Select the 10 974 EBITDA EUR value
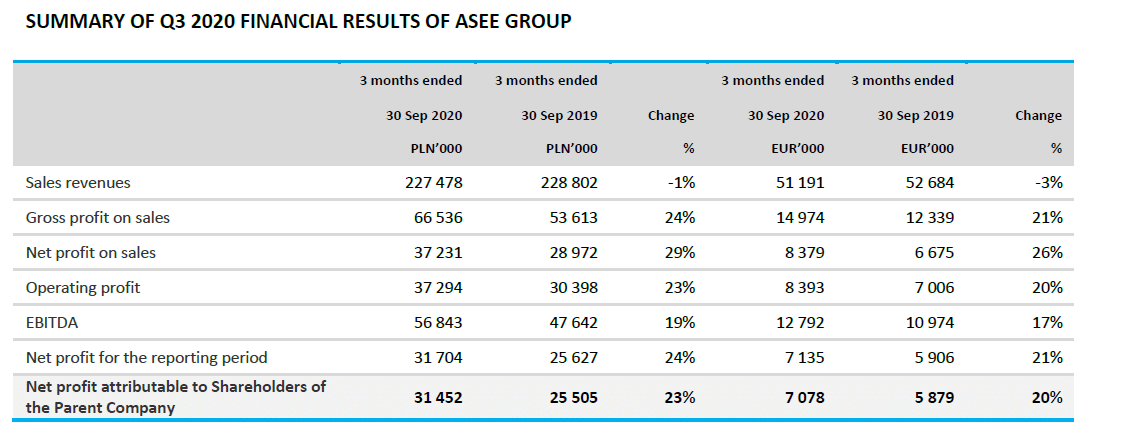Viewport: 1132px width, 444px height. click(928, 323)
